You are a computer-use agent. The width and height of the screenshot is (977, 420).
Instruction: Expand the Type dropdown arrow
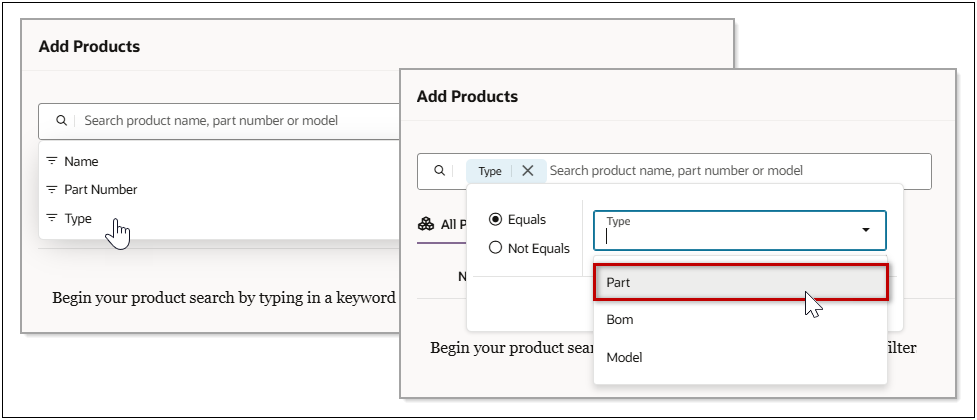865,230
